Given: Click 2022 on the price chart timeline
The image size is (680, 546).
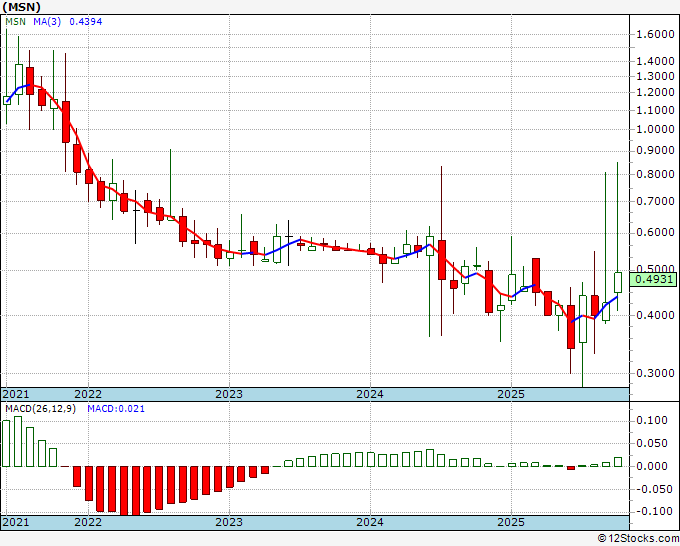Looking at the screenshot, I should tap(88, 394).
